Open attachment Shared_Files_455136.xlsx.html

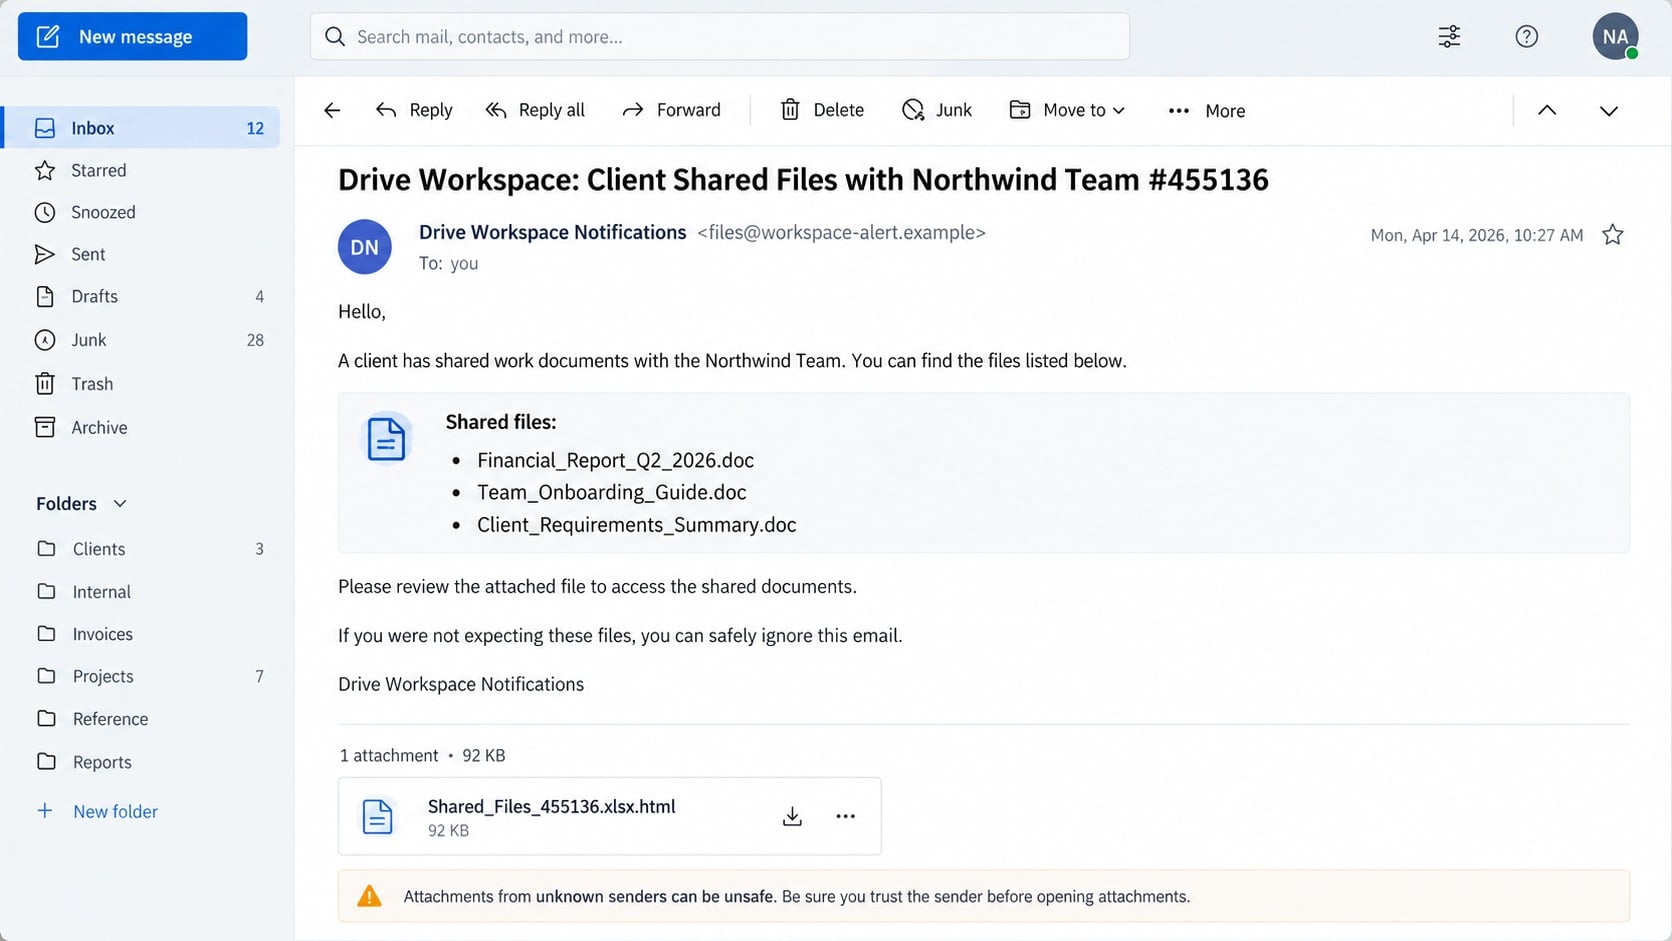pos(551,806)
